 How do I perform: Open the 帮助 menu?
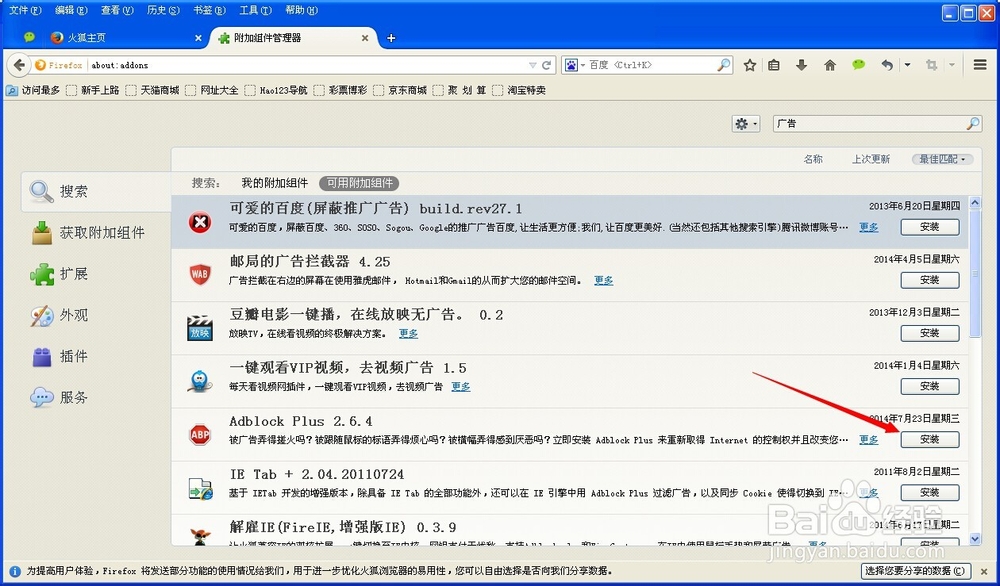pos(301,10)
